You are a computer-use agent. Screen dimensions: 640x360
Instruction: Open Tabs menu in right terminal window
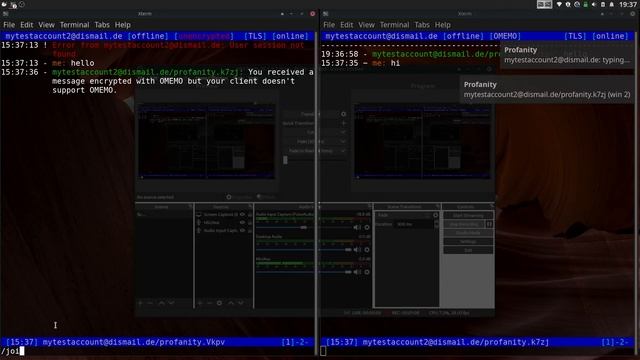point(422,25)
